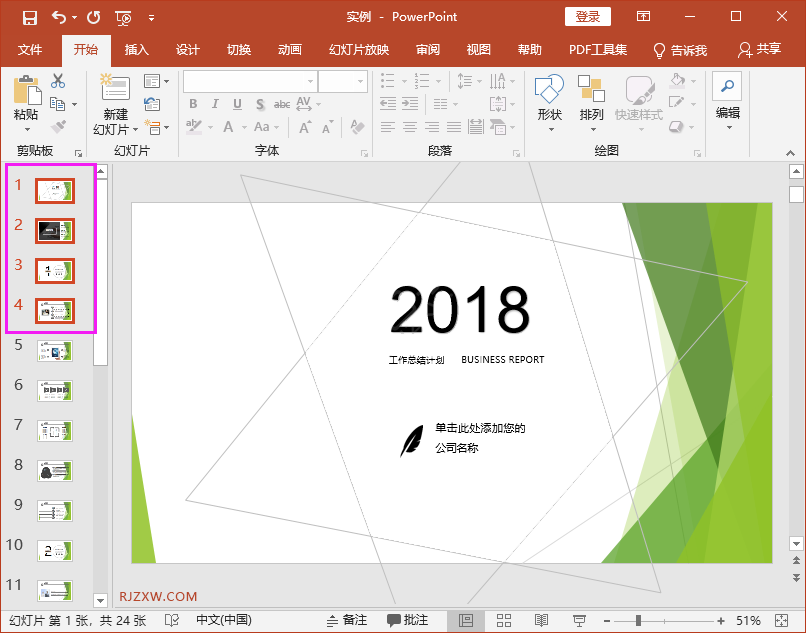This screenshot has width=806, height=633.
Task: Click the Format Painter brush icon
Action: pyautogui.click(x=58, y=126)
